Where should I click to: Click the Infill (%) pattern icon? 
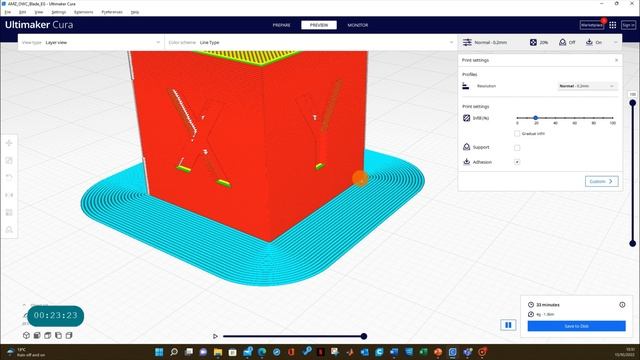(x=467, y=118)
